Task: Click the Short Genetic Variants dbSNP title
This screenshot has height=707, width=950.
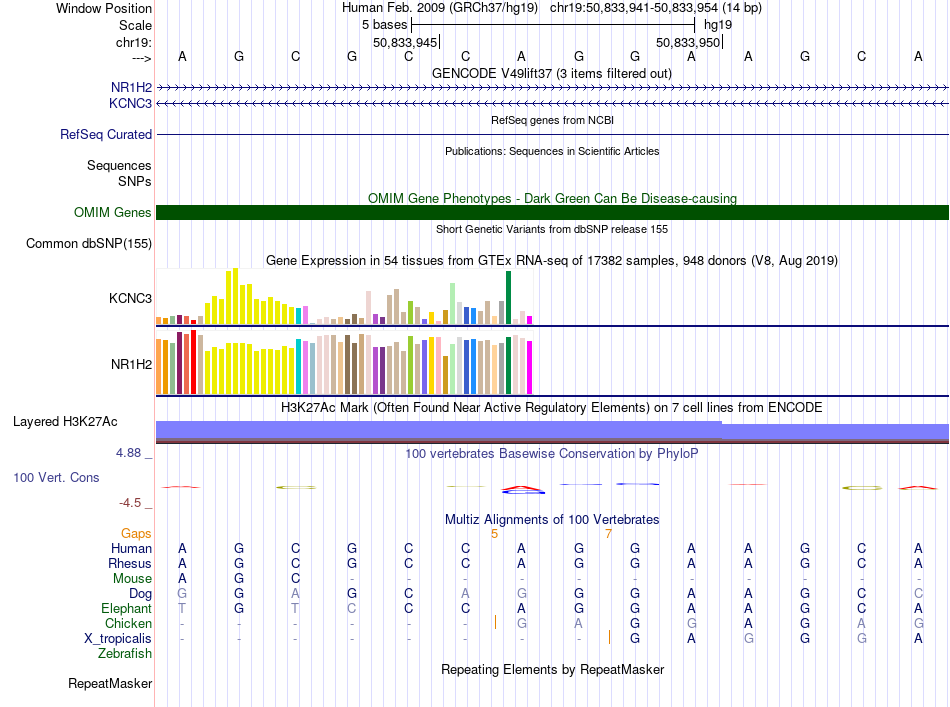Action: [552, 229]
